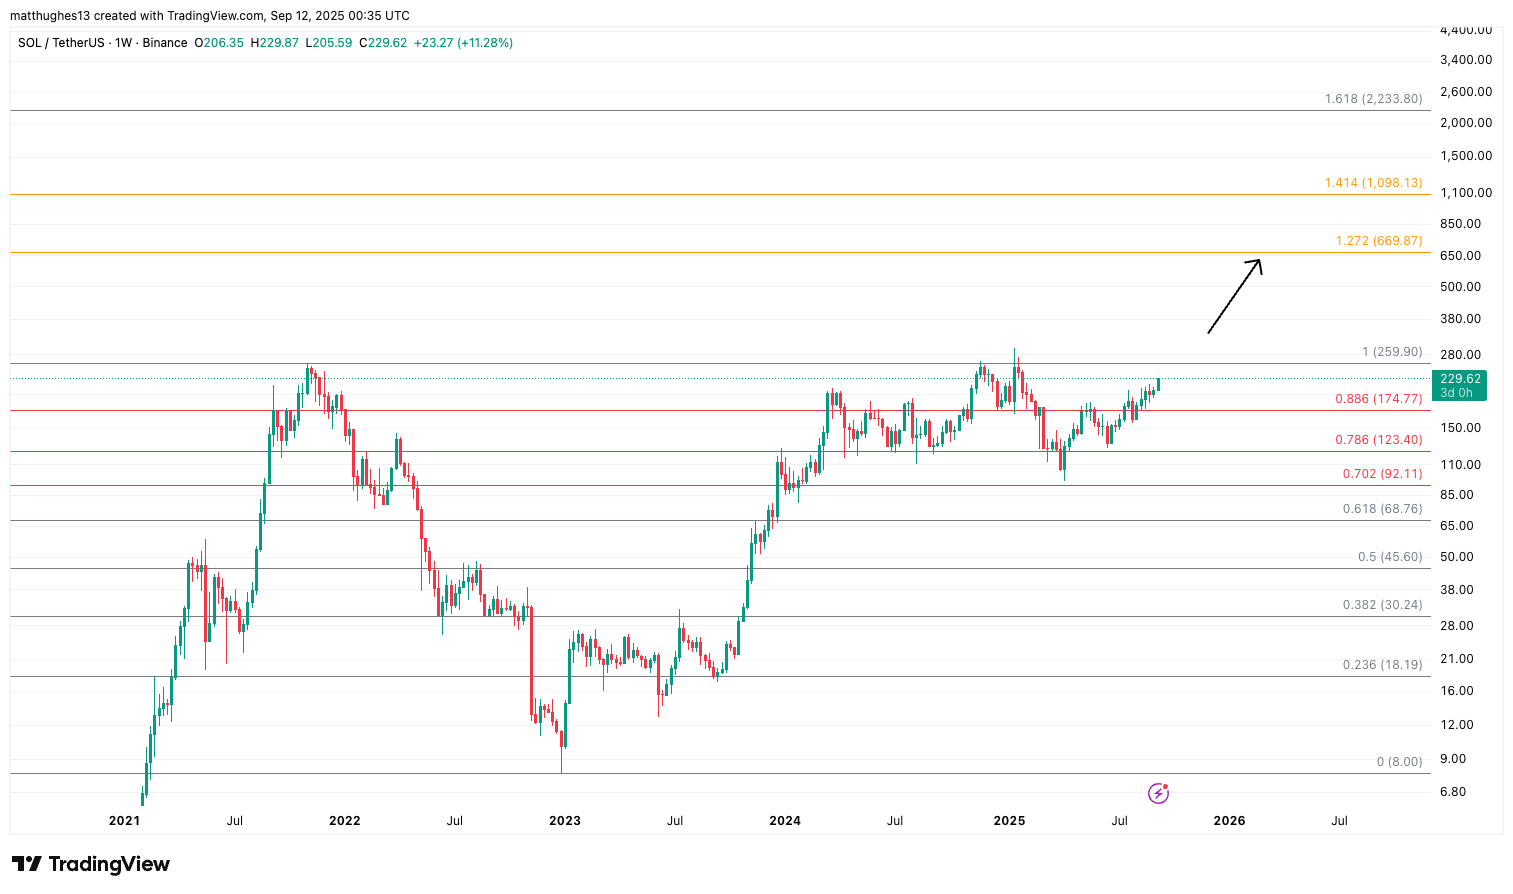
Task: Click 2026 on the time axis
Action: [1229, 821]
